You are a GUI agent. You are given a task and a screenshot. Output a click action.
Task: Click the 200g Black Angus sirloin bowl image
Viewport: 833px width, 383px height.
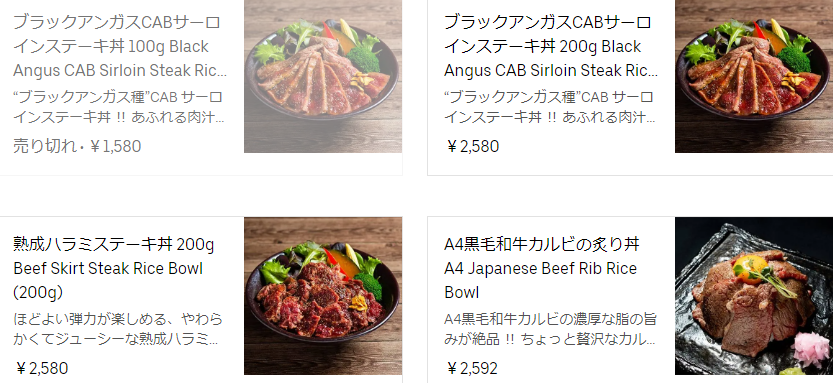pos(754,76)
